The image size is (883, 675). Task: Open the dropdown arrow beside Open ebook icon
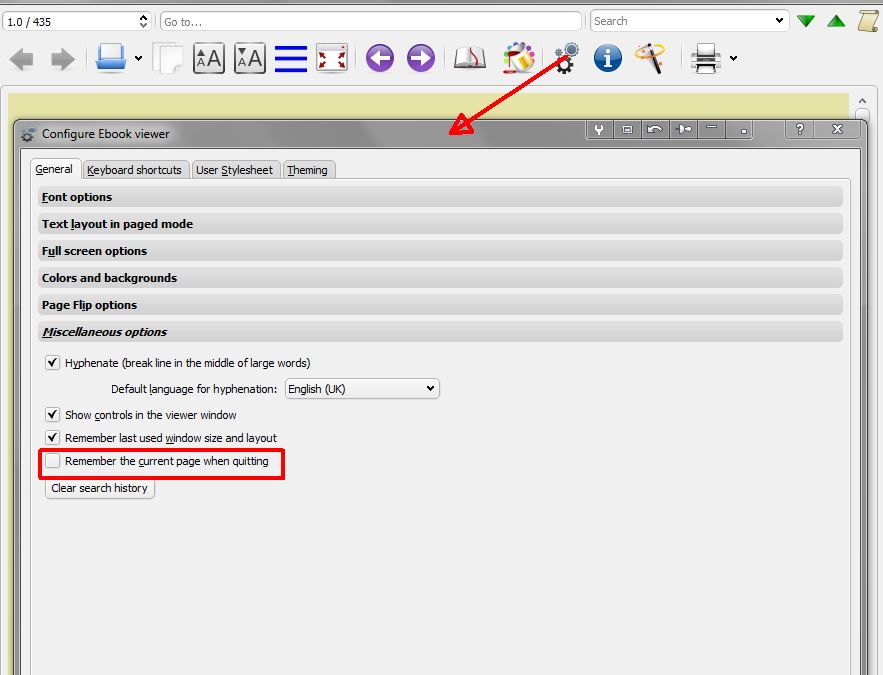139,58
